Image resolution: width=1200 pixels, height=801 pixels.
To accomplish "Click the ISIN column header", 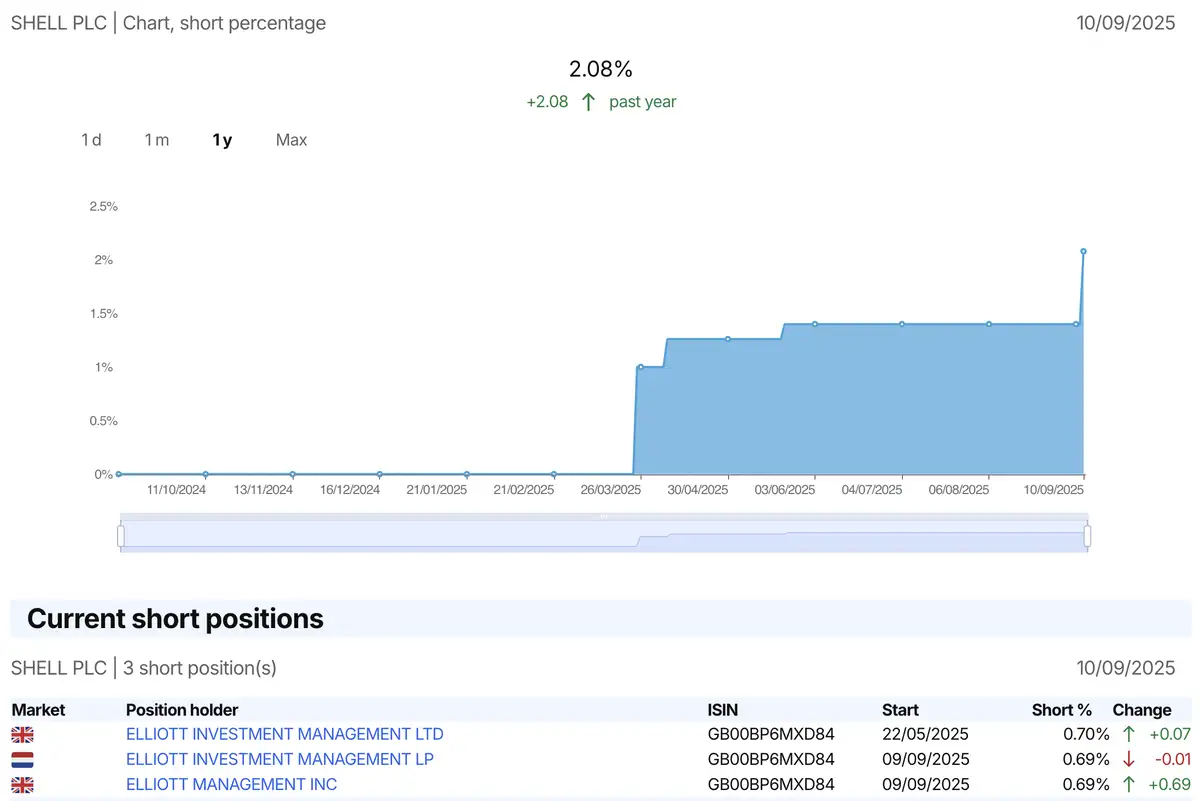I will 724,710.
